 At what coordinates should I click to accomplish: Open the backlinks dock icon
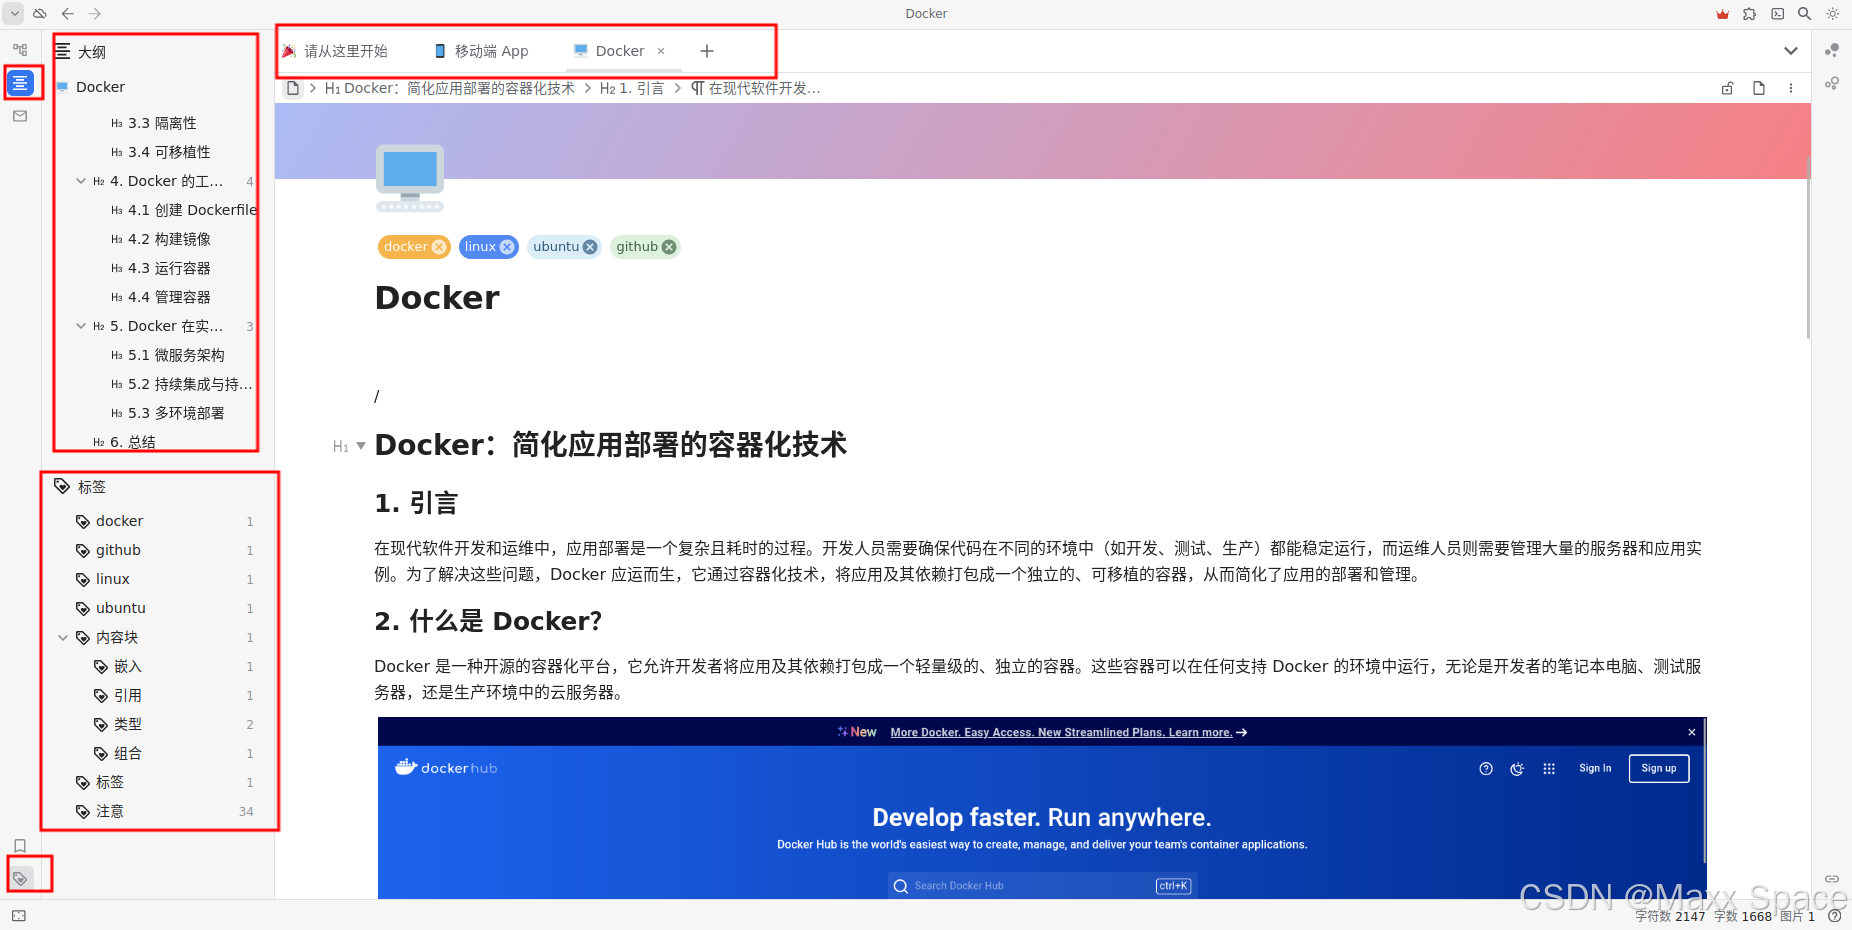pyautogui.click(x=1832, y=879)
